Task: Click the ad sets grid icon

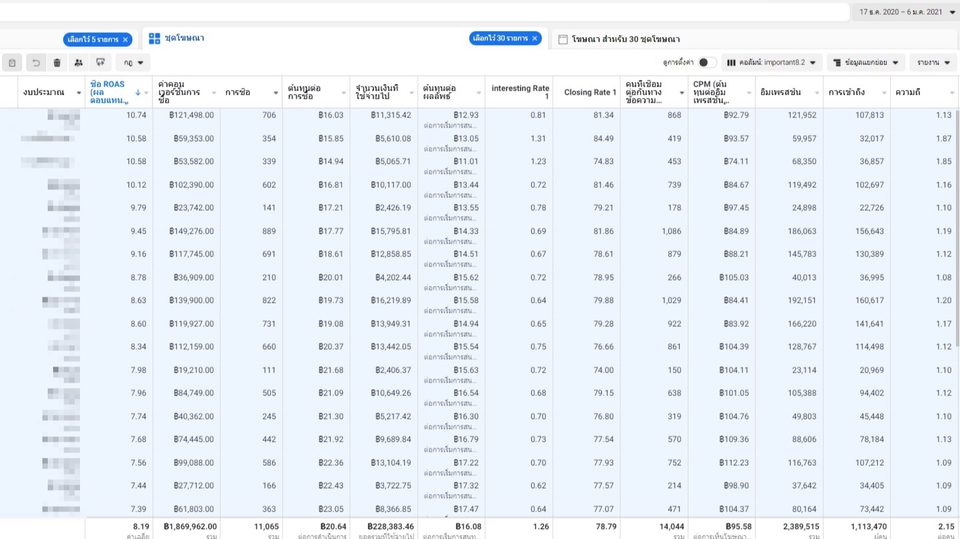Action: [154, 38]
